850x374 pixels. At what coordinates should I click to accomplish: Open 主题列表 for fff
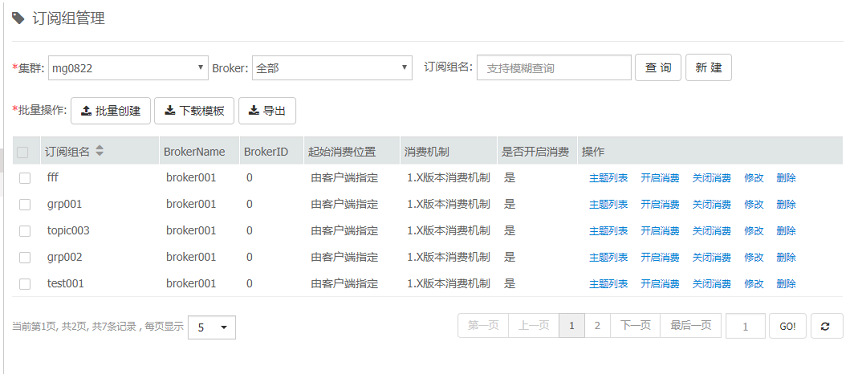pos(608,178)
